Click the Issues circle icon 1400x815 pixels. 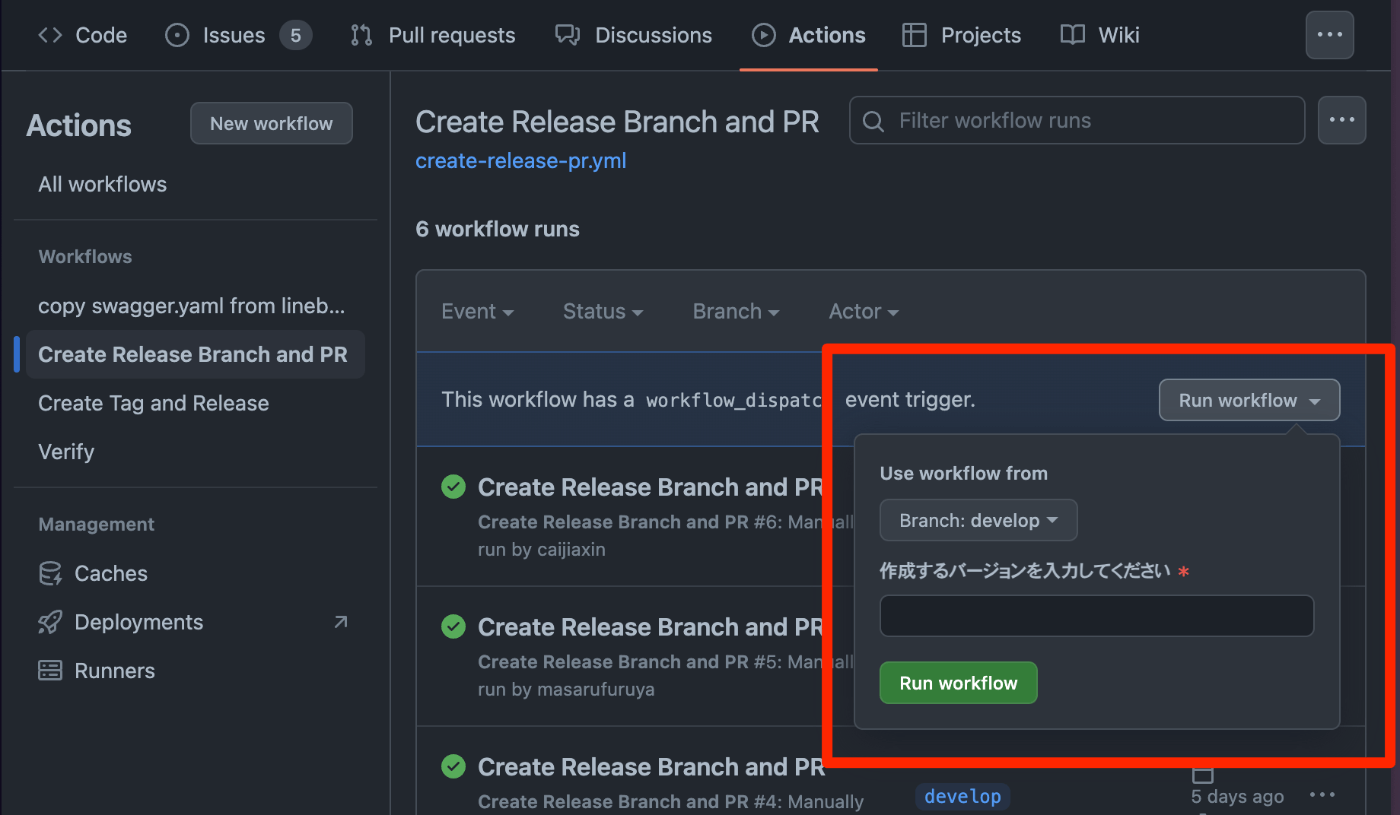(x=177, y=35)
